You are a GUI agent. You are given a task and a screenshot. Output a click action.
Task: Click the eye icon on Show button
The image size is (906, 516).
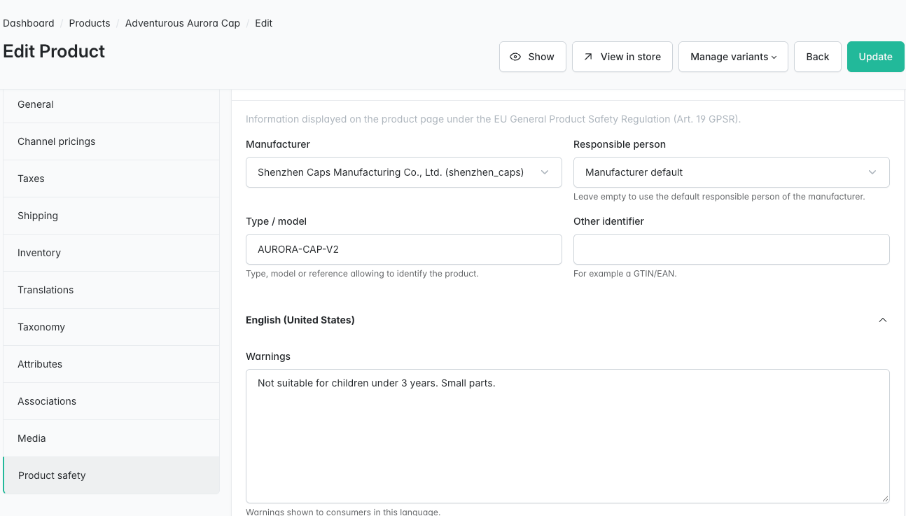[x=515, y=57]
